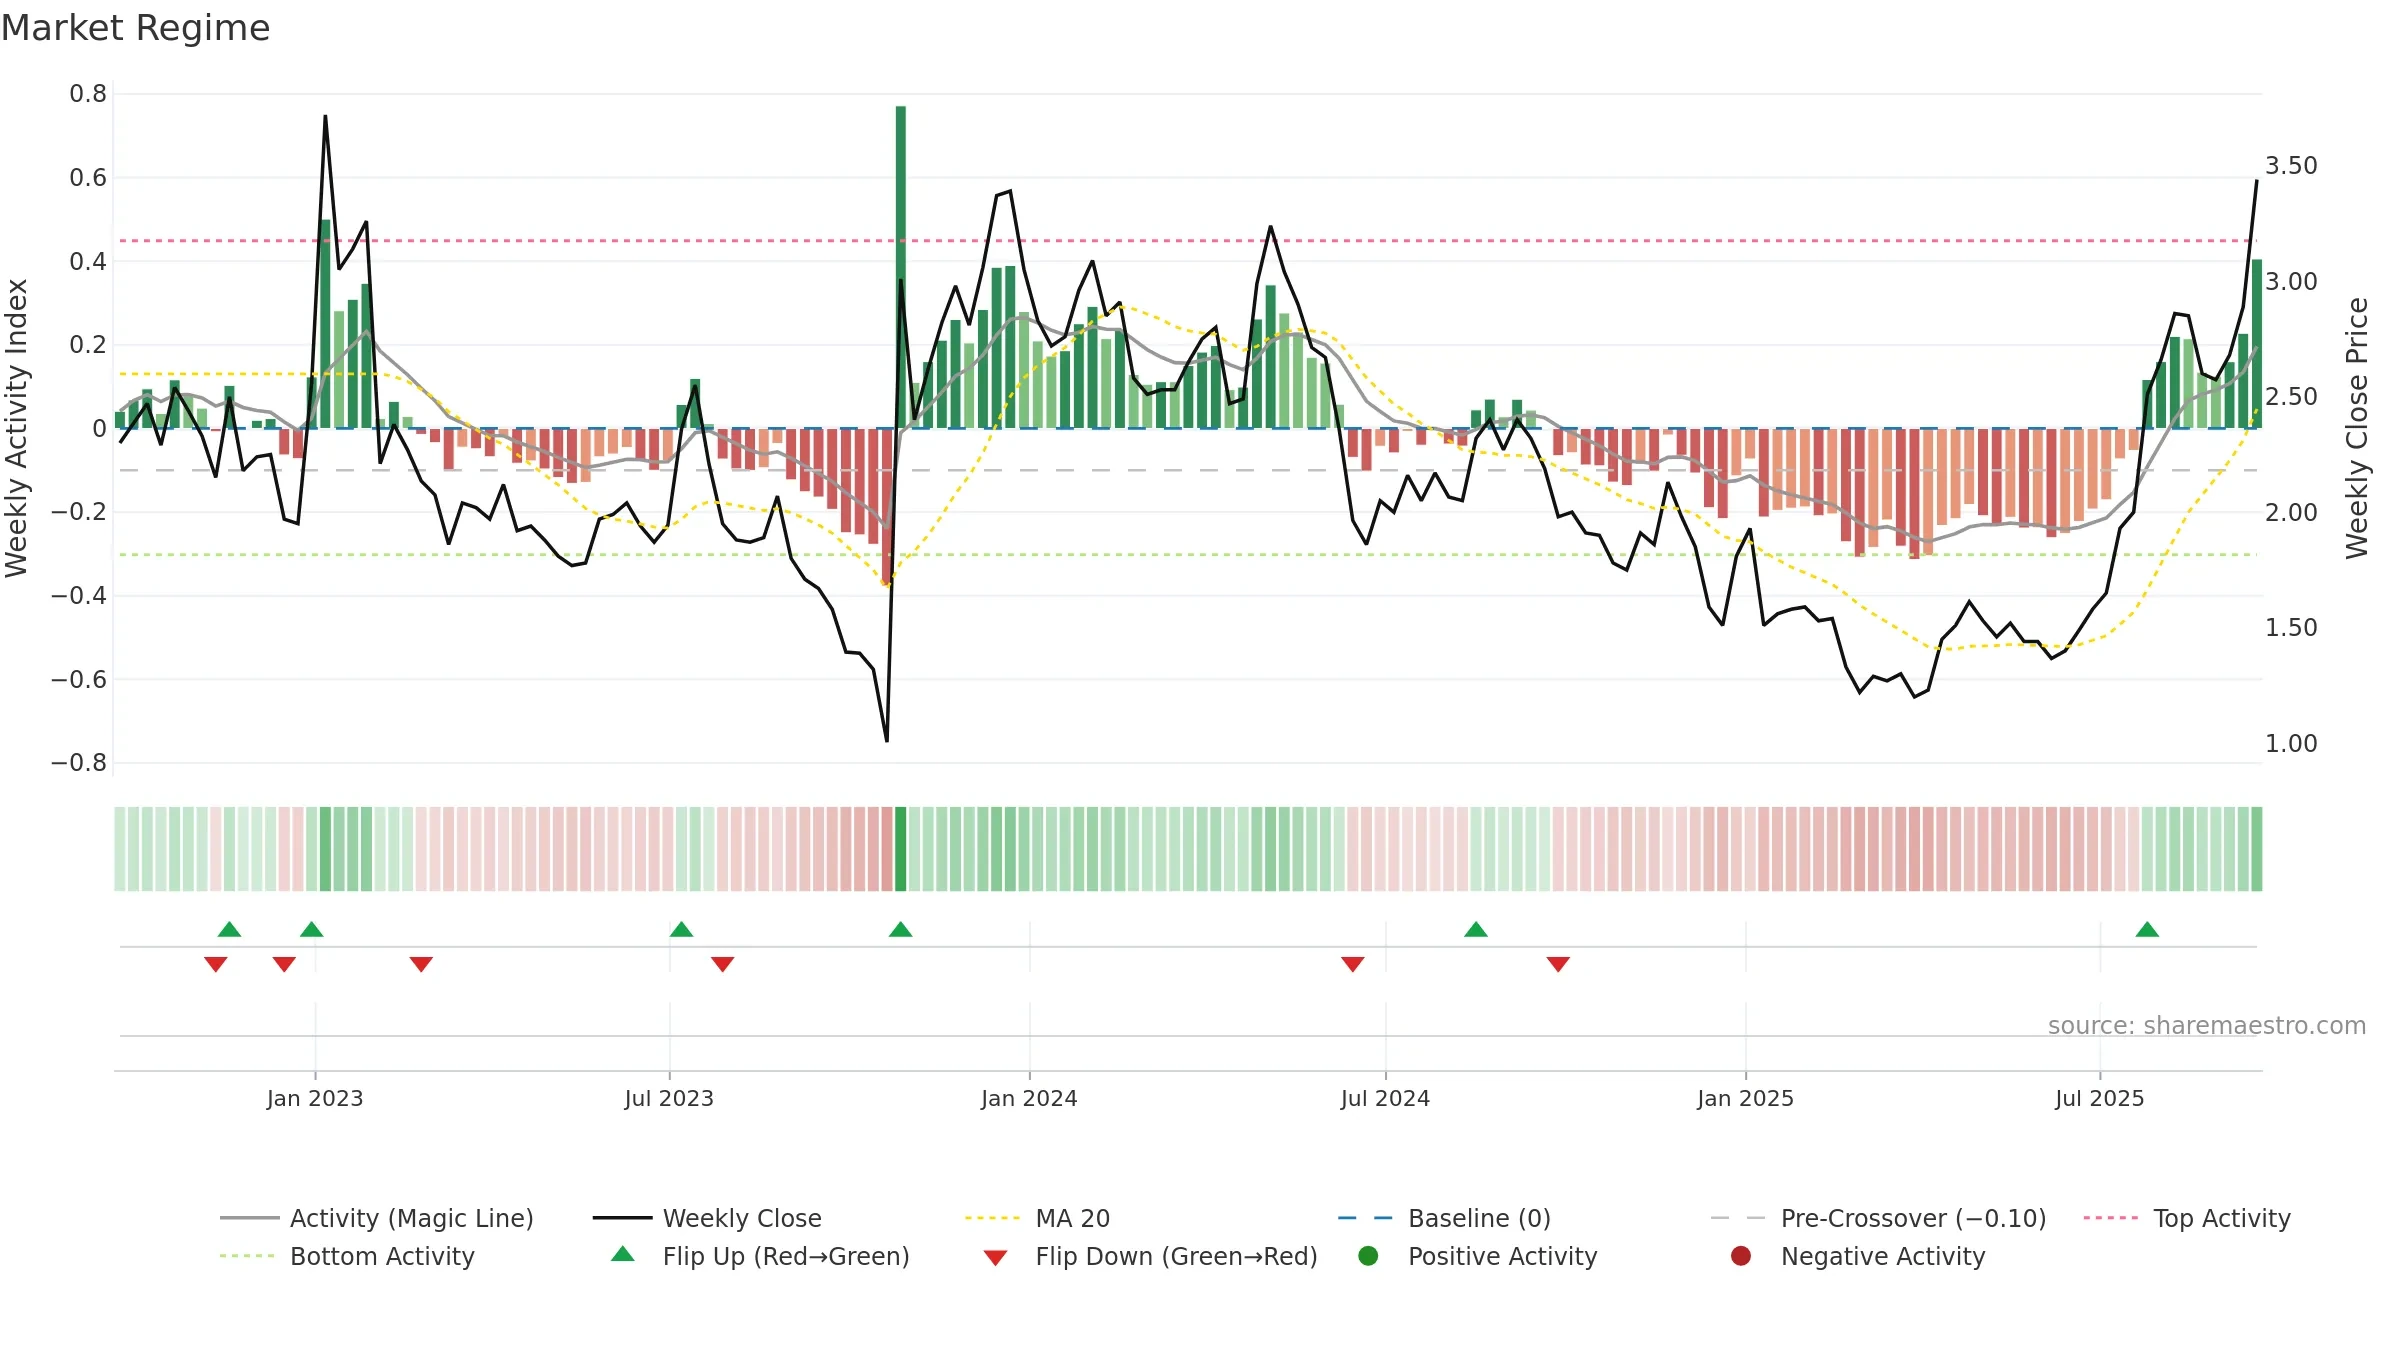Select the Flip Down triangle in Feb 2023
The image size is (2400, 1350).
[x=421, y=964]
